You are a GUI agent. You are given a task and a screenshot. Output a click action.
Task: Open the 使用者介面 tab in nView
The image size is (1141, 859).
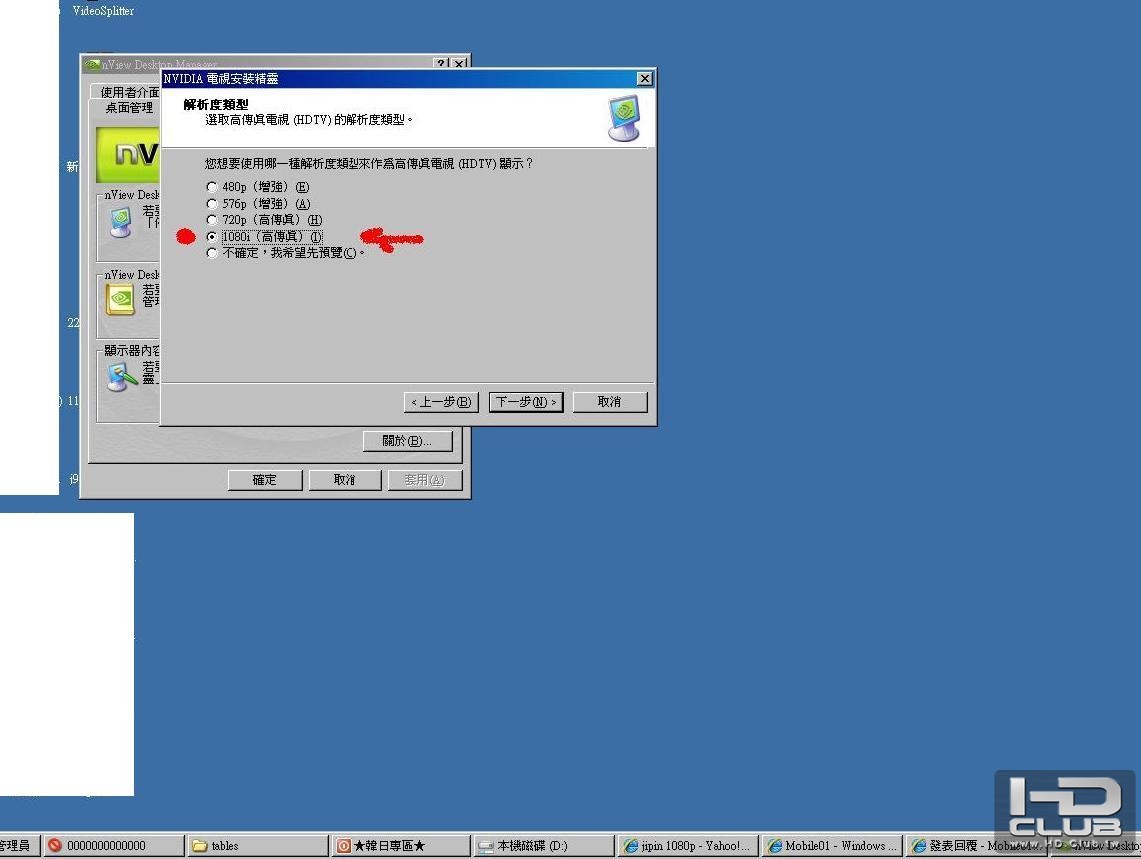[128, 92]
